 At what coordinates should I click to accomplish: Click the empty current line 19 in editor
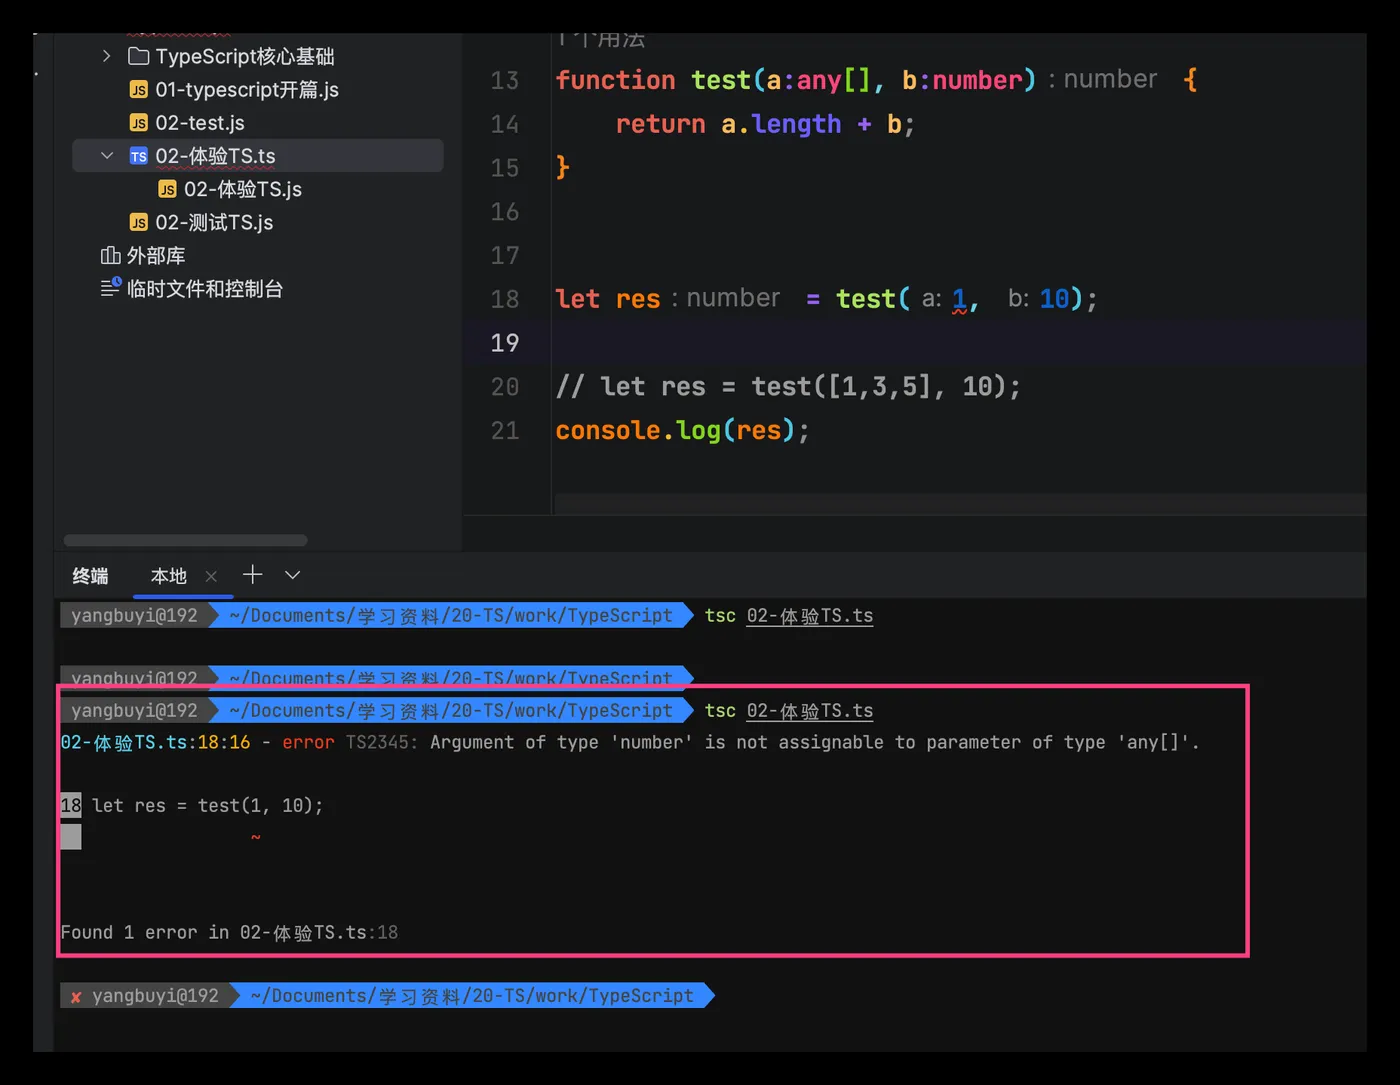click(960, 343)
